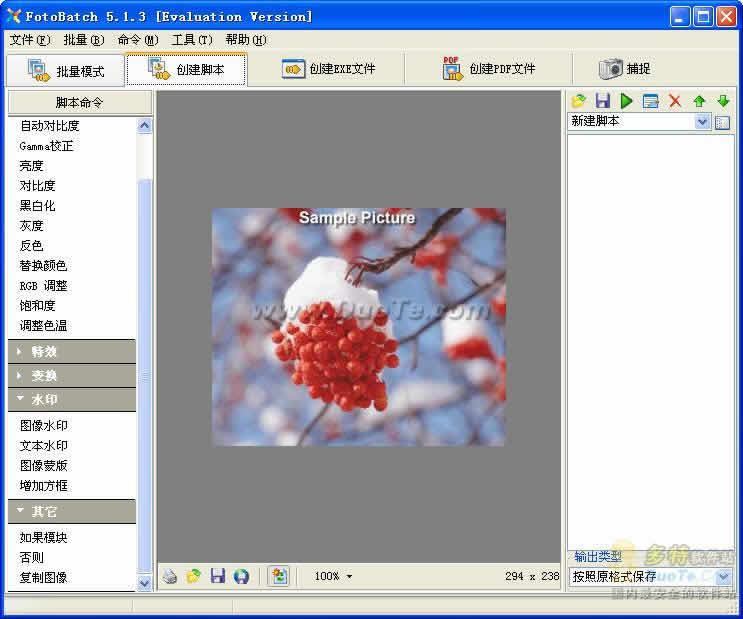Click command list scrollbar down arrow
This screenshot has width=743, height=619.
tap(145, 583)
